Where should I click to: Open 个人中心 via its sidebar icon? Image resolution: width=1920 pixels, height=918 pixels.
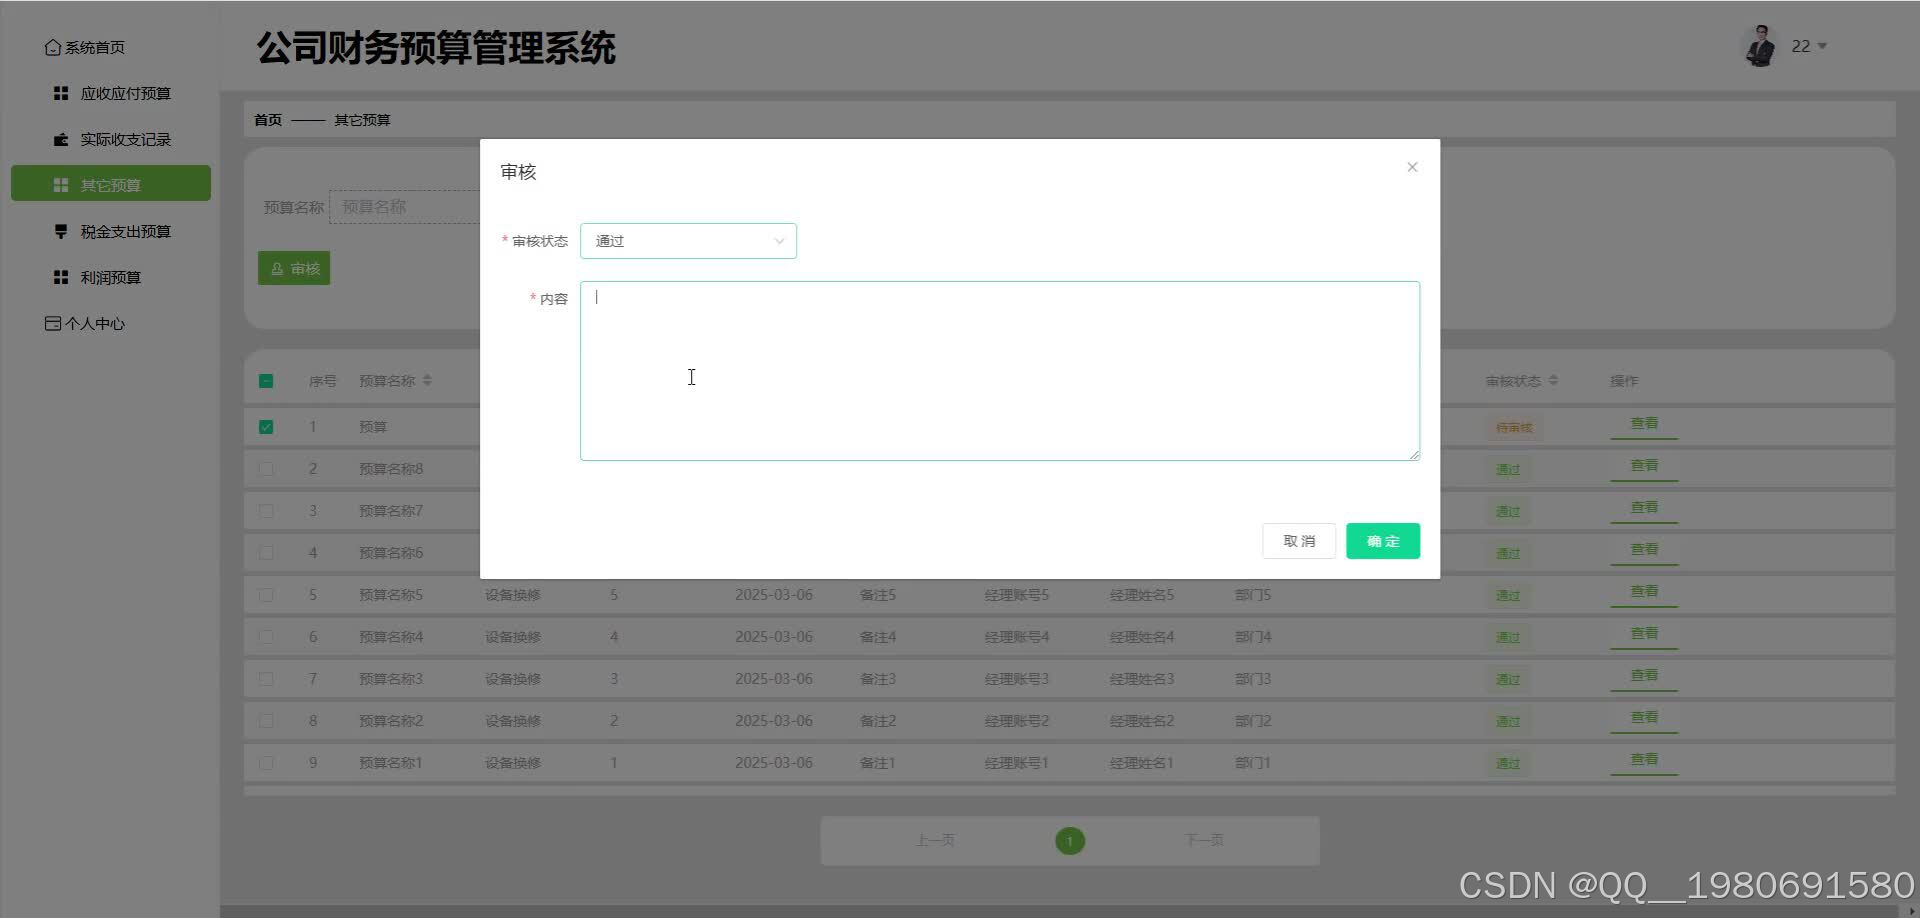tap(53, 323)
